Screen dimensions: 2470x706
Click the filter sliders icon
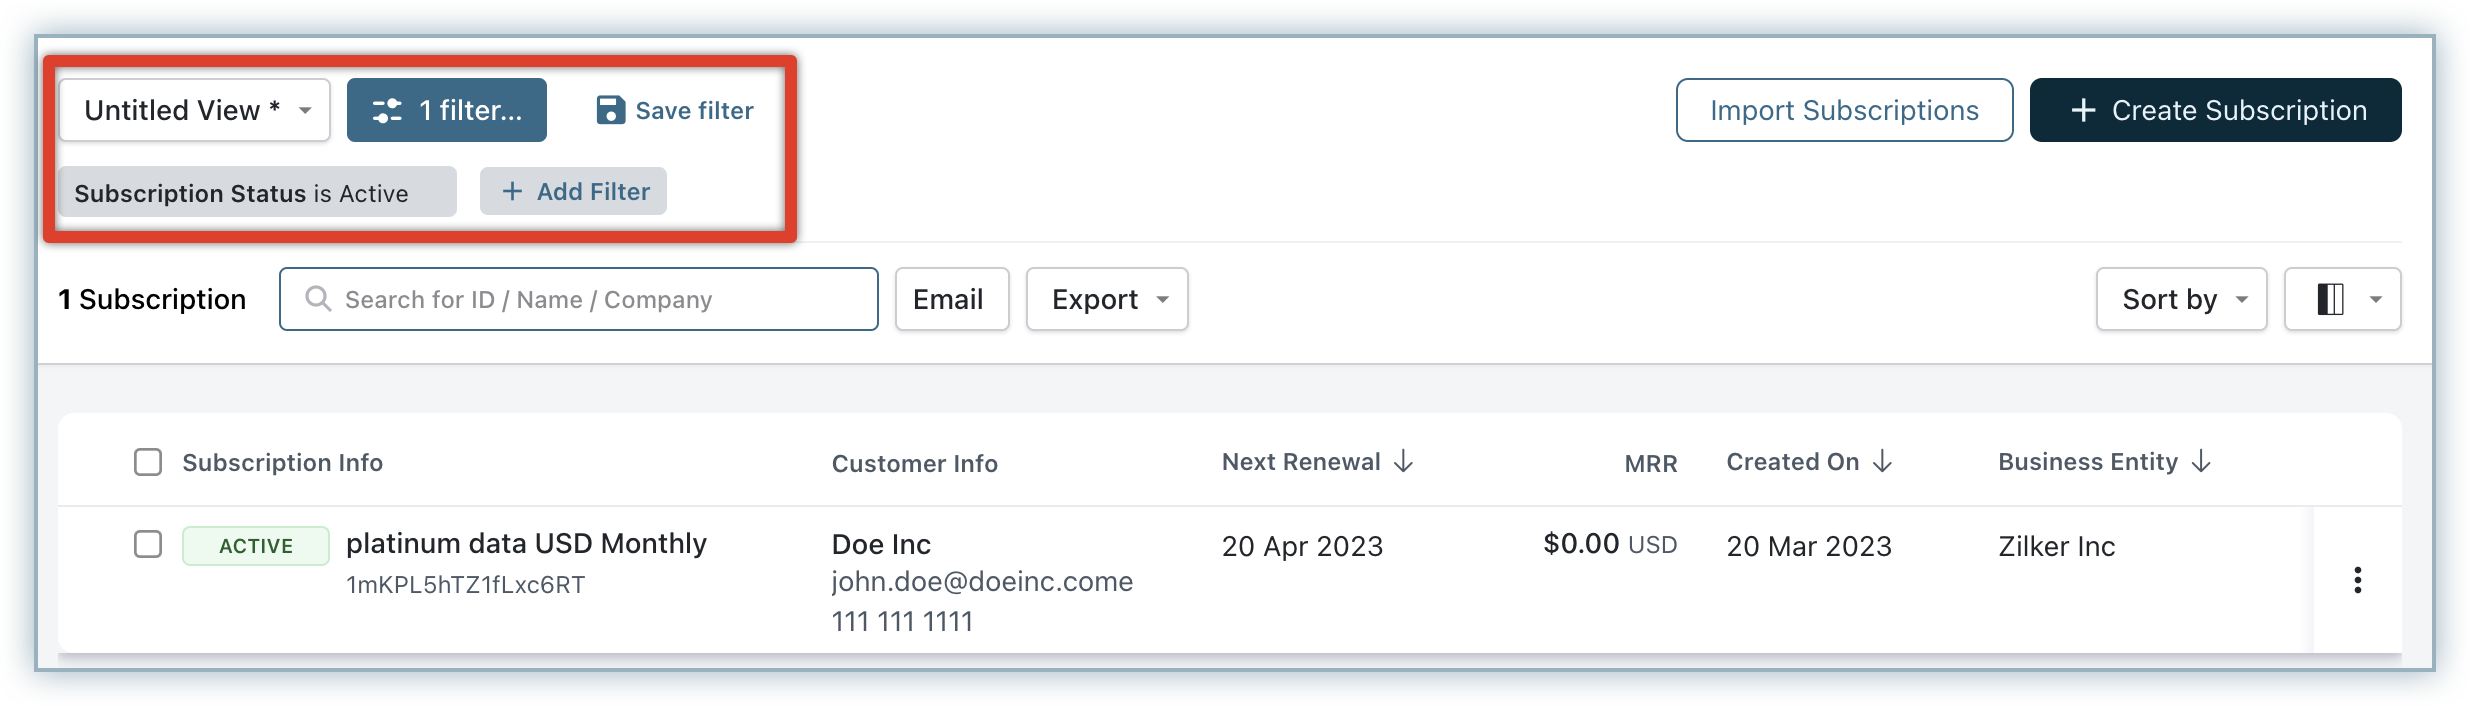click(387, 110)
